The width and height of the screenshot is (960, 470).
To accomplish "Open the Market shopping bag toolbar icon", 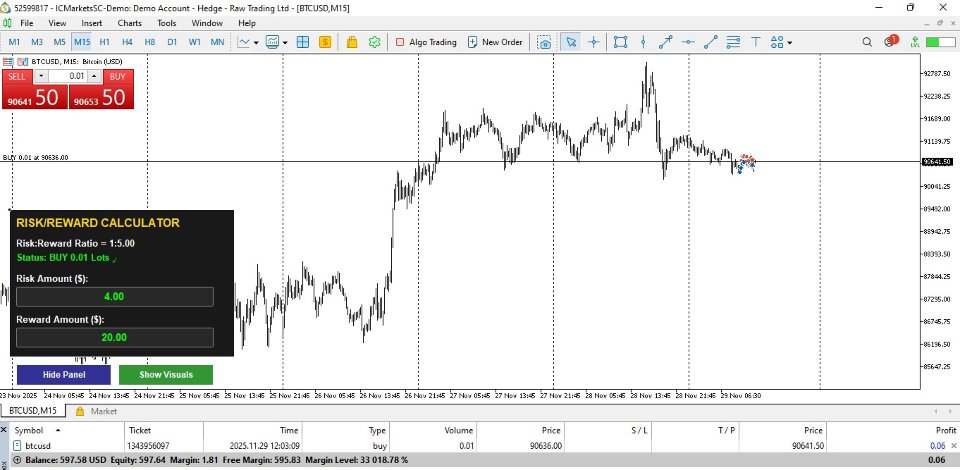I will [x=352, y=42].
